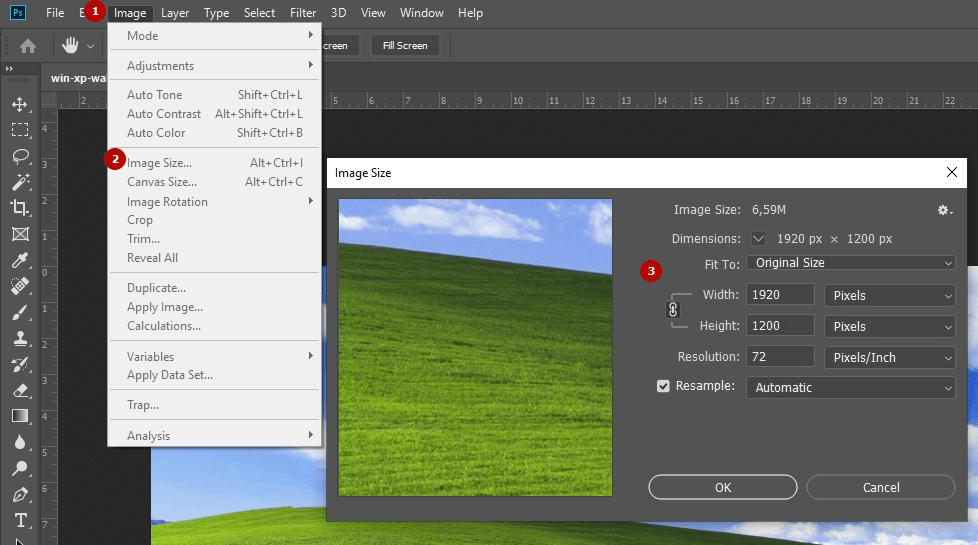Screen dimensions: 978x545
Task: Toggle the constrain proportions chain link
Action: pos(672,310)
